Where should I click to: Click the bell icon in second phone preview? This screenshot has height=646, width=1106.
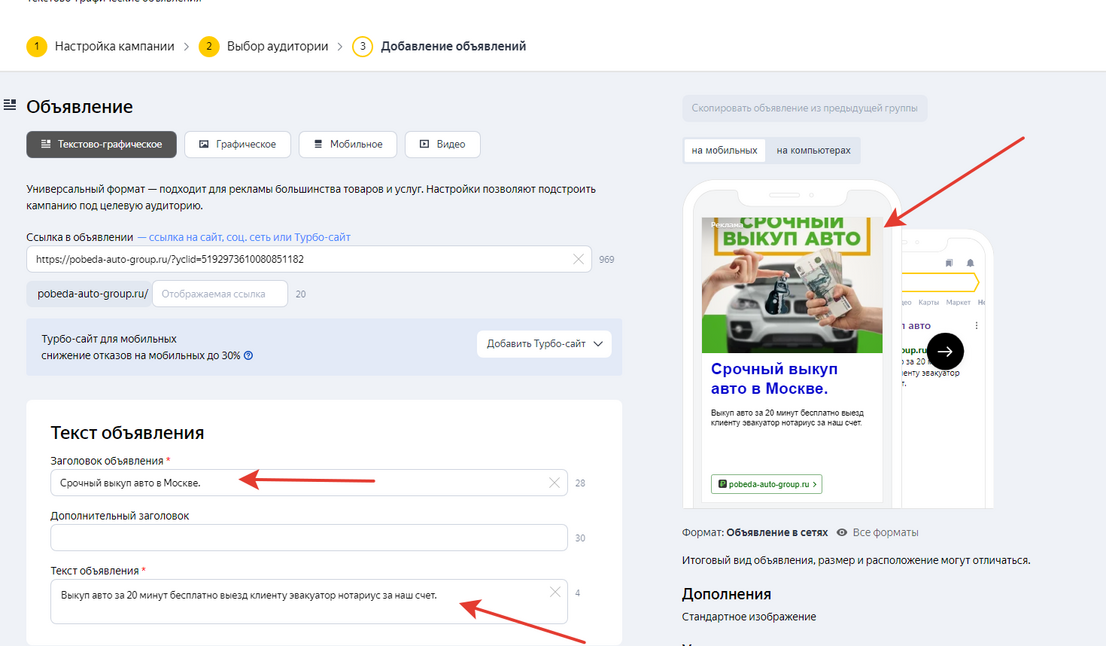(970, 263)
